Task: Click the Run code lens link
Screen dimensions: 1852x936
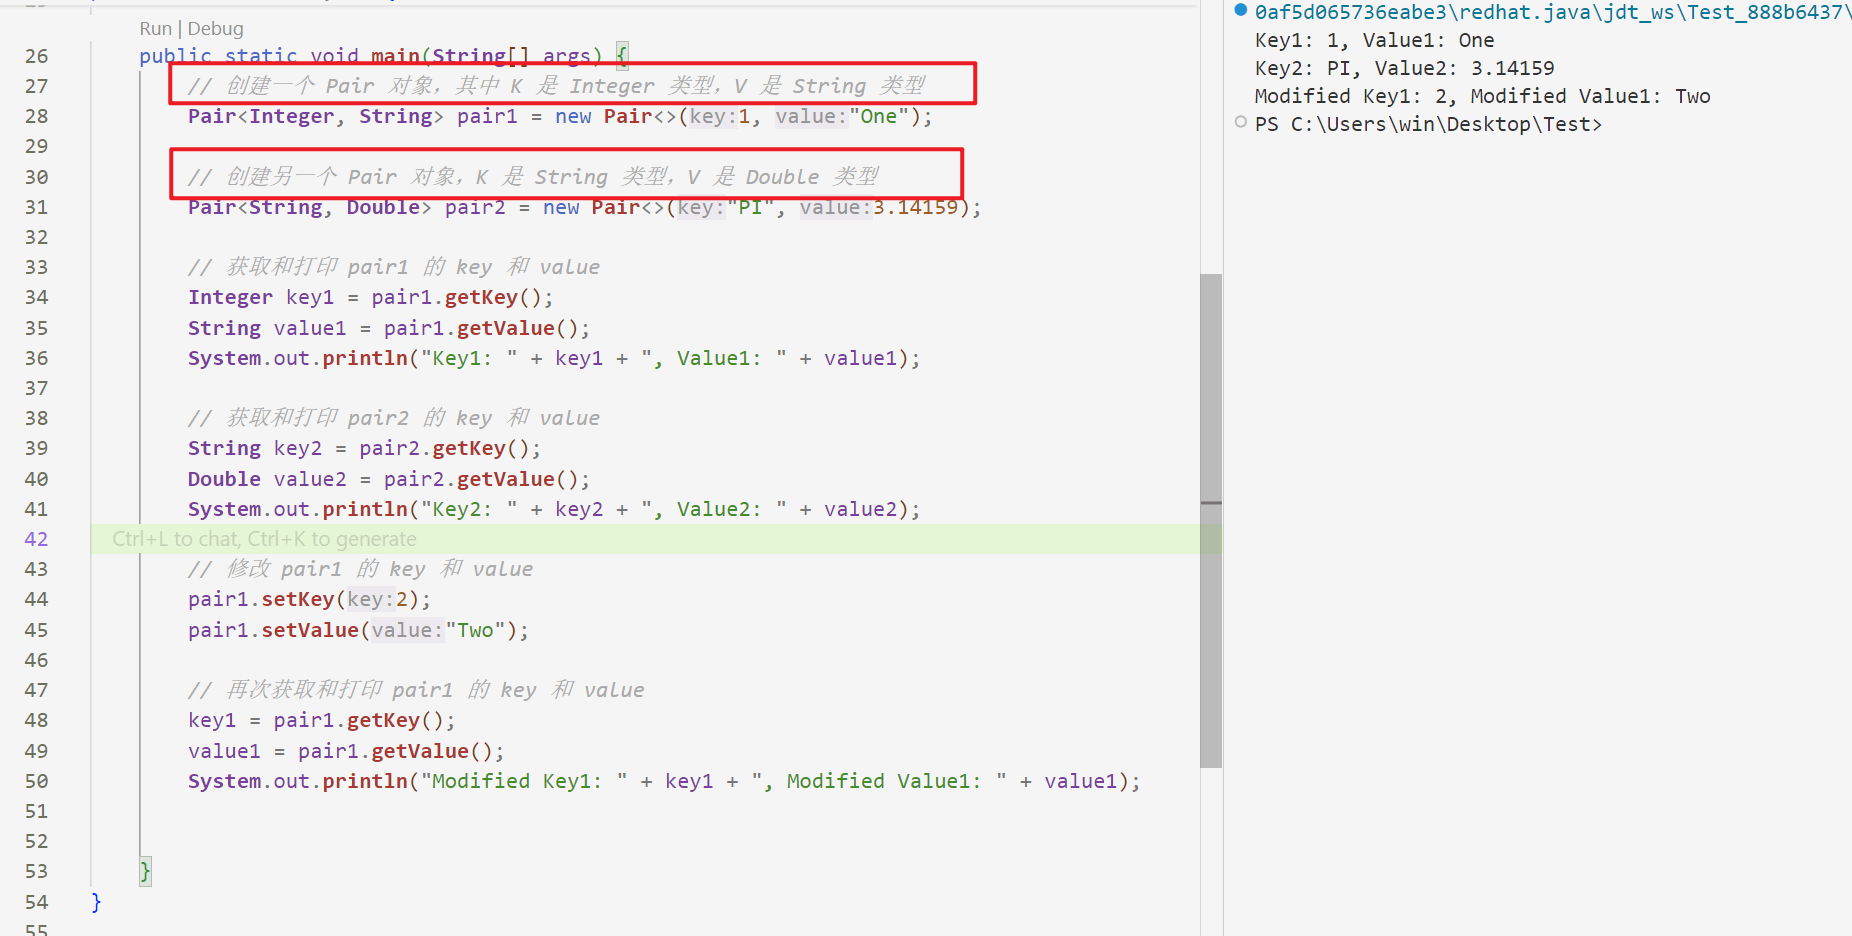Action: [155, 29]
